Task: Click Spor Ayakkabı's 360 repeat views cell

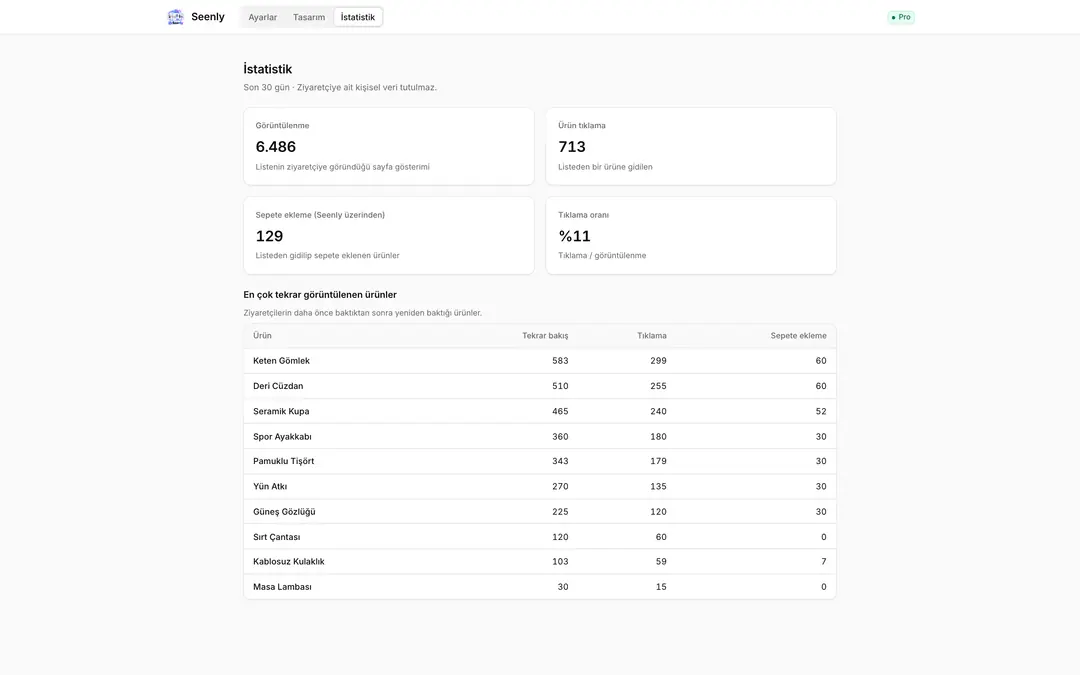Action: (x=560, y=437)
